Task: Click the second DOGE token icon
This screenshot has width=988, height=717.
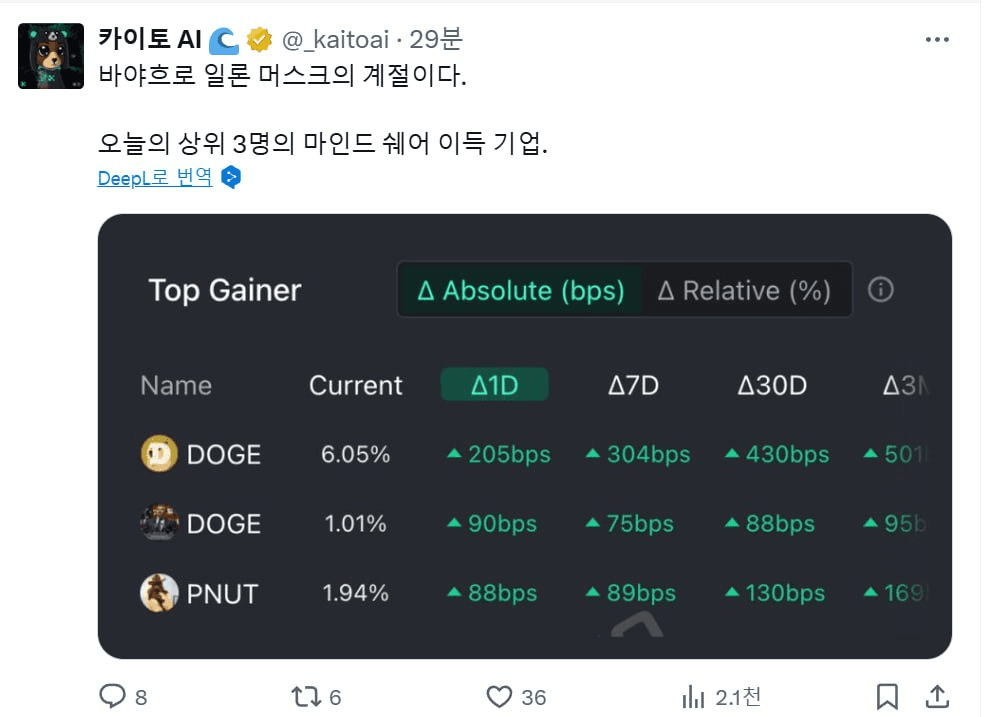Action: click(159, 523)
